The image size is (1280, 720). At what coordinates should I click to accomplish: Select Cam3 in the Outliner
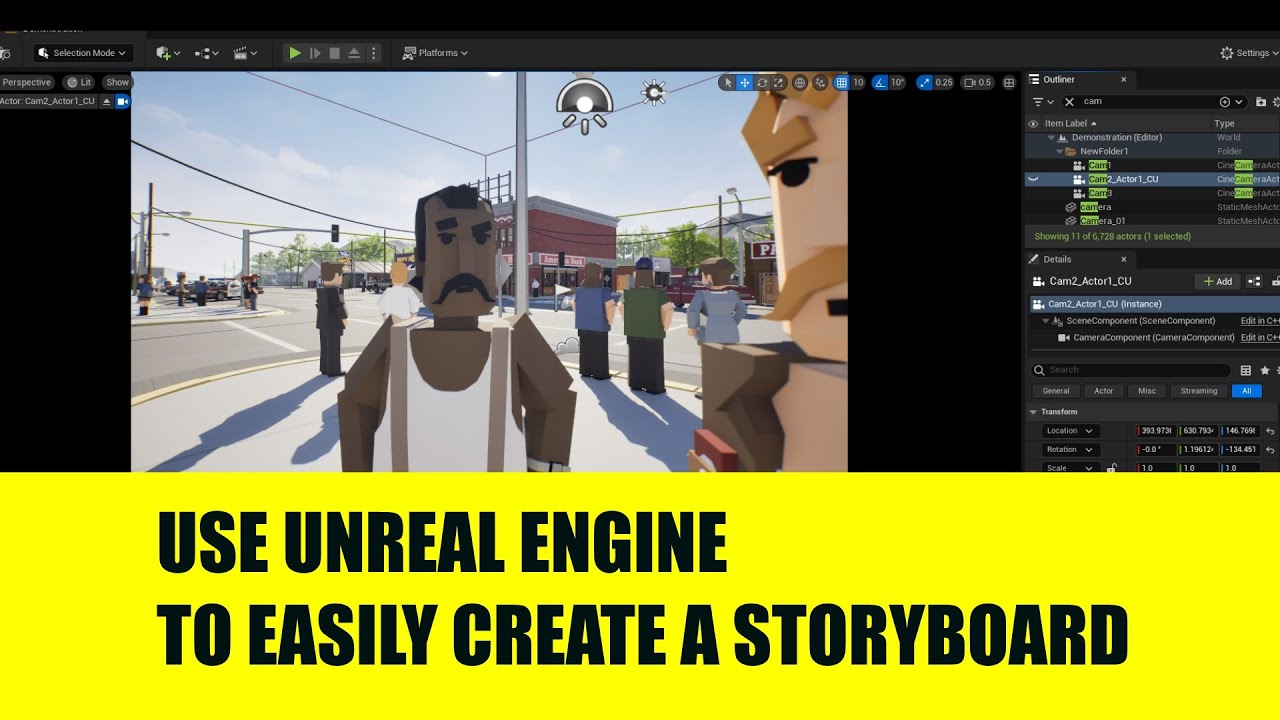click(x=1100, y=193)
